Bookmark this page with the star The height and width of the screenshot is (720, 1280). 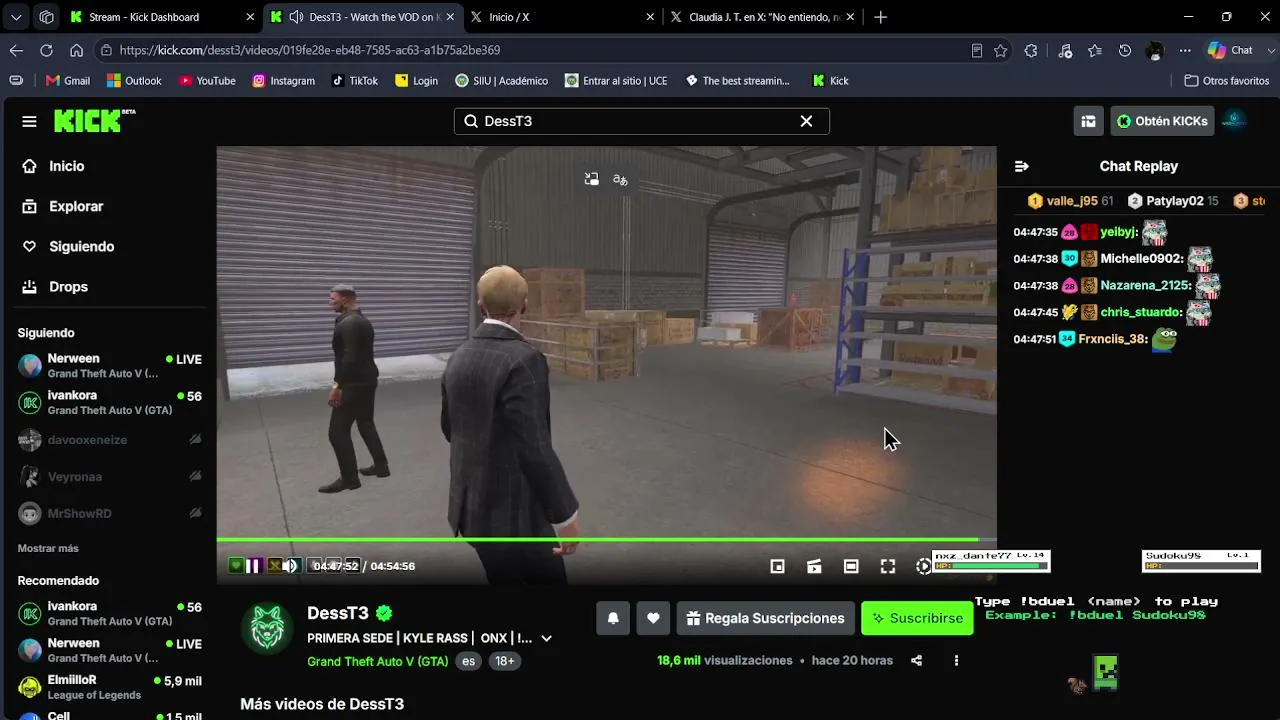(1000, 50)
